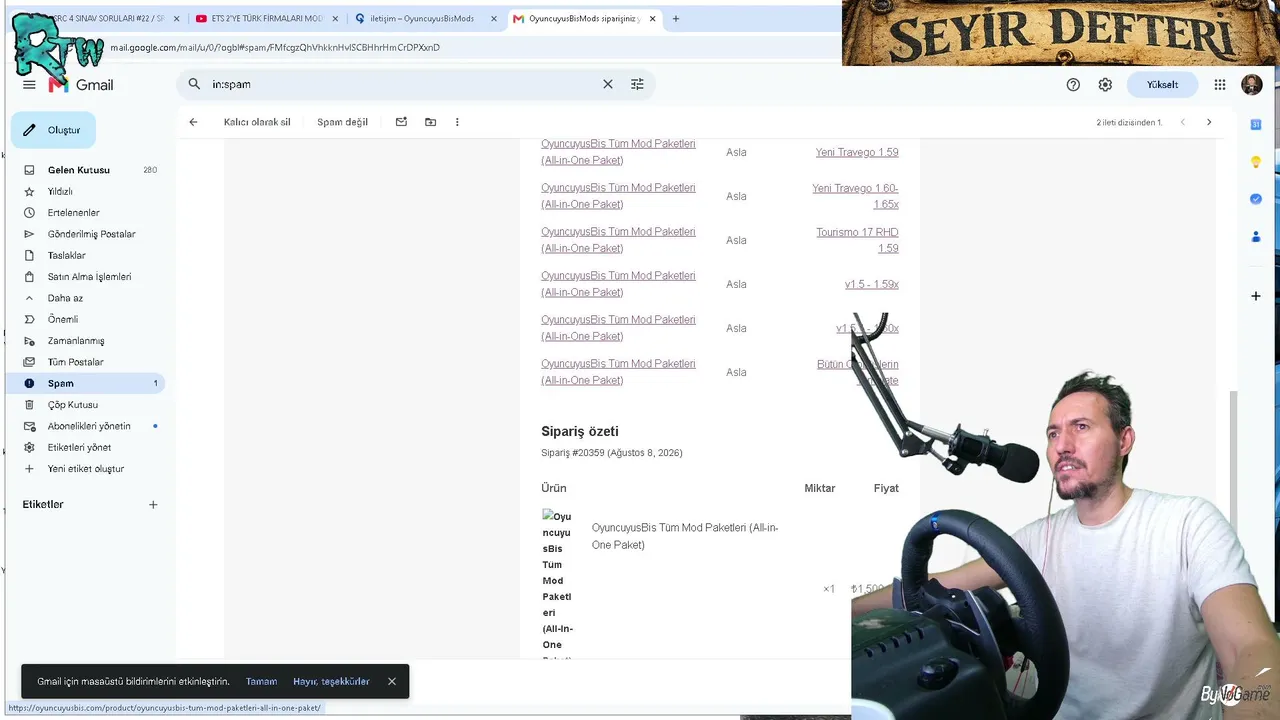
Task: Open the mod package link beside Tourismo 17 RHD
Action: pyautogui.click(x=618, y=240)
